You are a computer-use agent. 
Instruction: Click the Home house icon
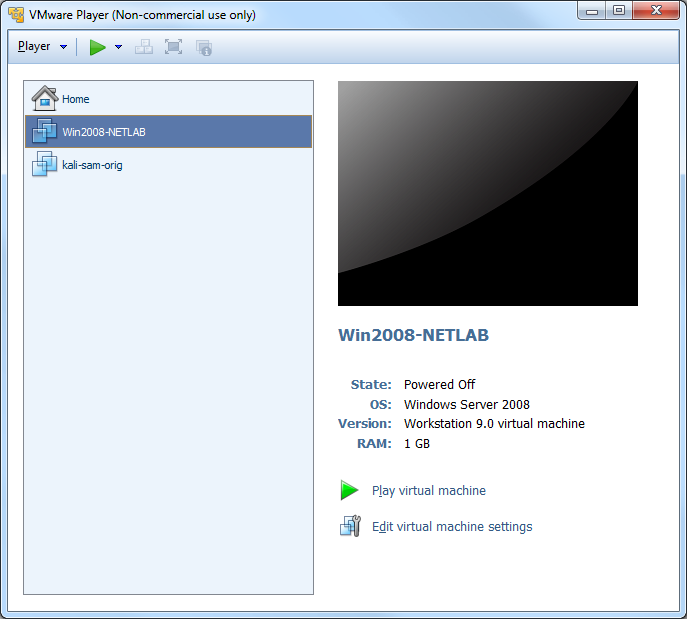pyautogui.click(x=44, y=98)
